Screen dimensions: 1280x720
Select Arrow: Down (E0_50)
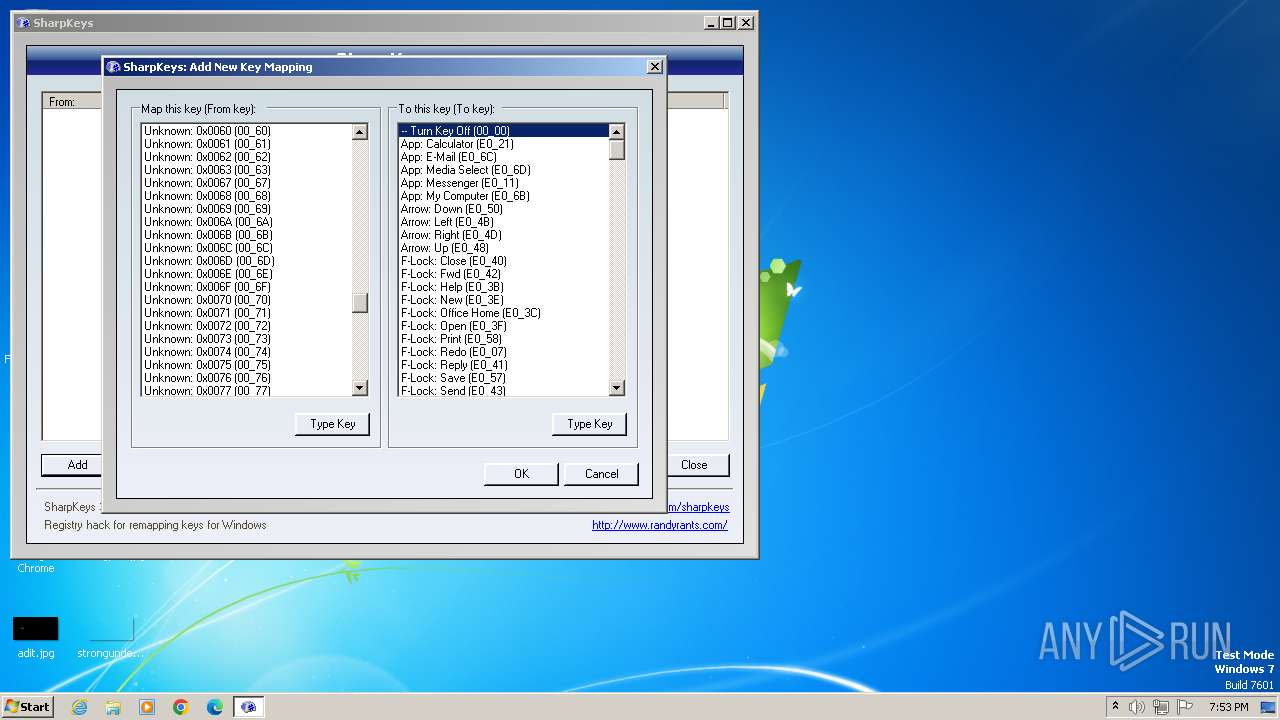click(x=503, y=209)
